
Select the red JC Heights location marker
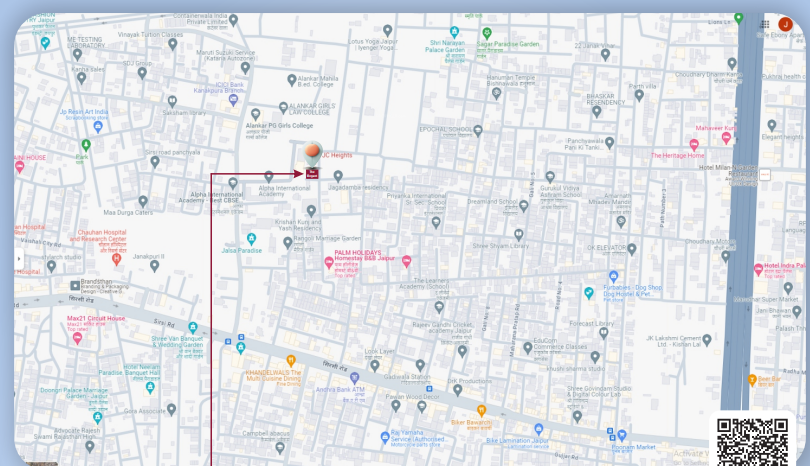pos(313,153)
